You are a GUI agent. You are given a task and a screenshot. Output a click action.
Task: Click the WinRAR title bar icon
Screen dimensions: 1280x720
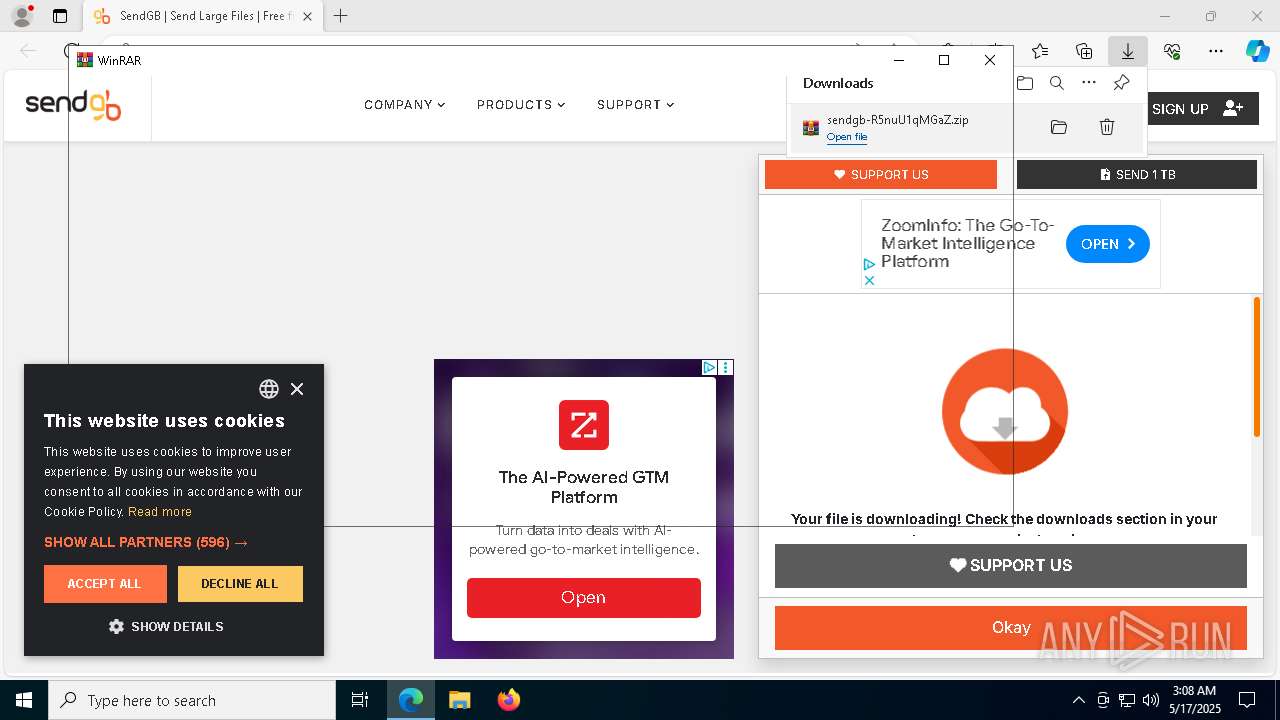[85, 60]
